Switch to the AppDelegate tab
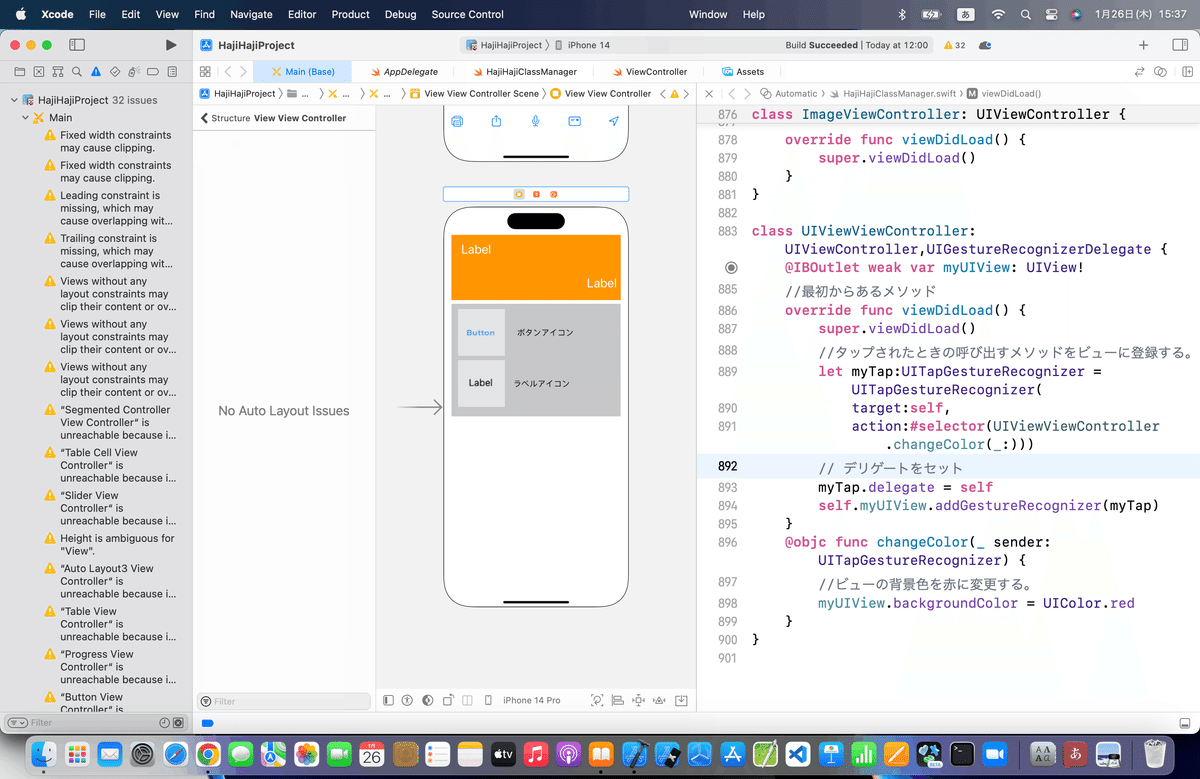The width and height of the screenshot is (1200, 779). pyautogui.click(x=403, y=72)
